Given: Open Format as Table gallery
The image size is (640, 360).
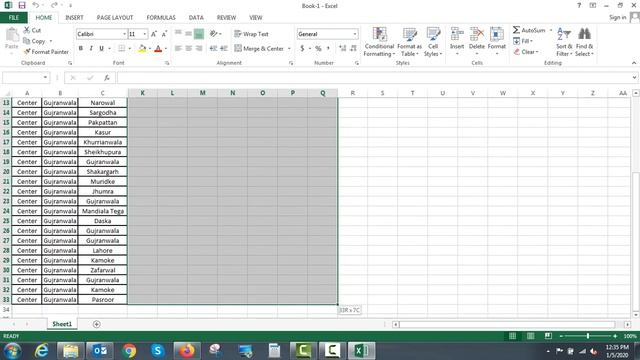Looking at the screenshot, I should coord(409,42).
